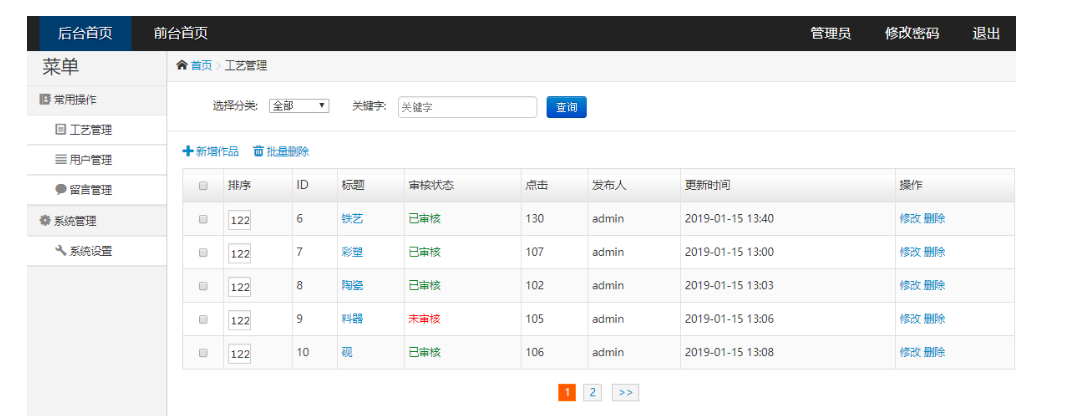Click the 排序 input for row 砚
This screenshot has width=1085, height=416.
[239, 354]
